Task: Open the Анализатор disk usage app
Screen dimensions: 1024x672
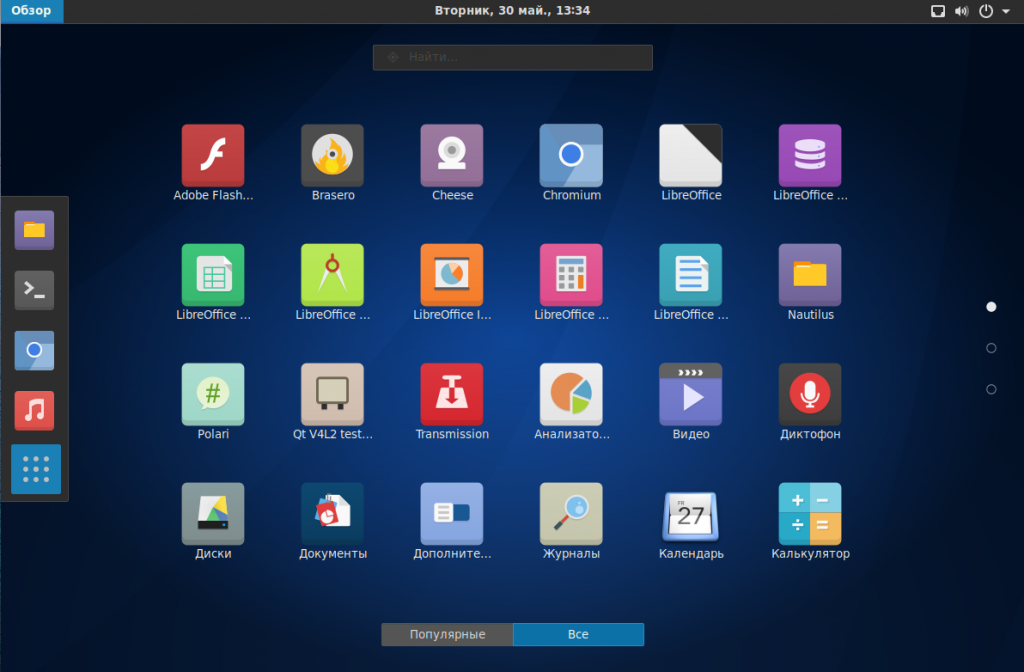Action: click(571, 394)
